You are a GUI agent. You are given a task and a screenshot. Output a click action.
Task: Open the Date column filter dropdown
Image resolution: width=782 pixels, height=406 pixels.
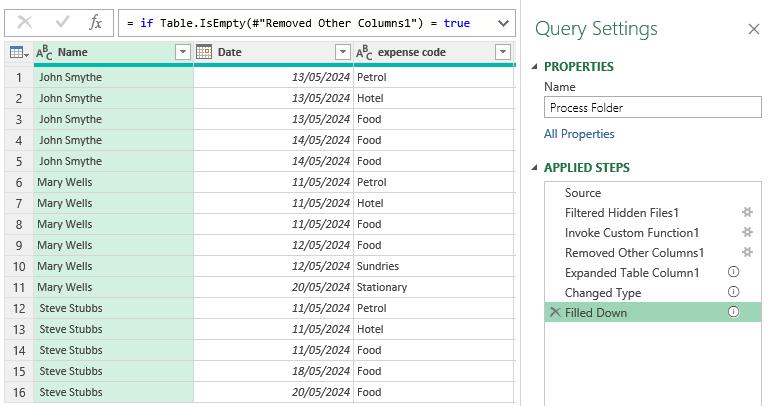tap(343, 52)
